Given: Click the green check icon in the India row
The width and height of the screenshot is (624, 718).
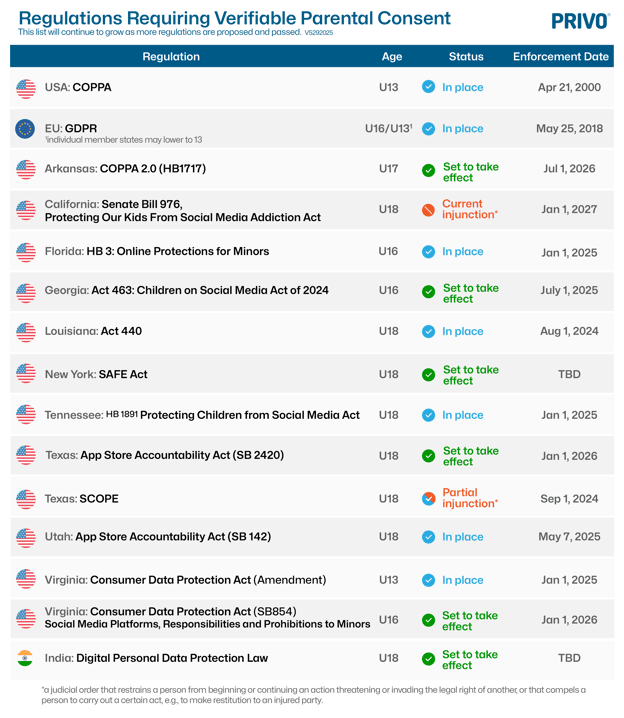Looking at the screenshot, I should click(428, 659).
